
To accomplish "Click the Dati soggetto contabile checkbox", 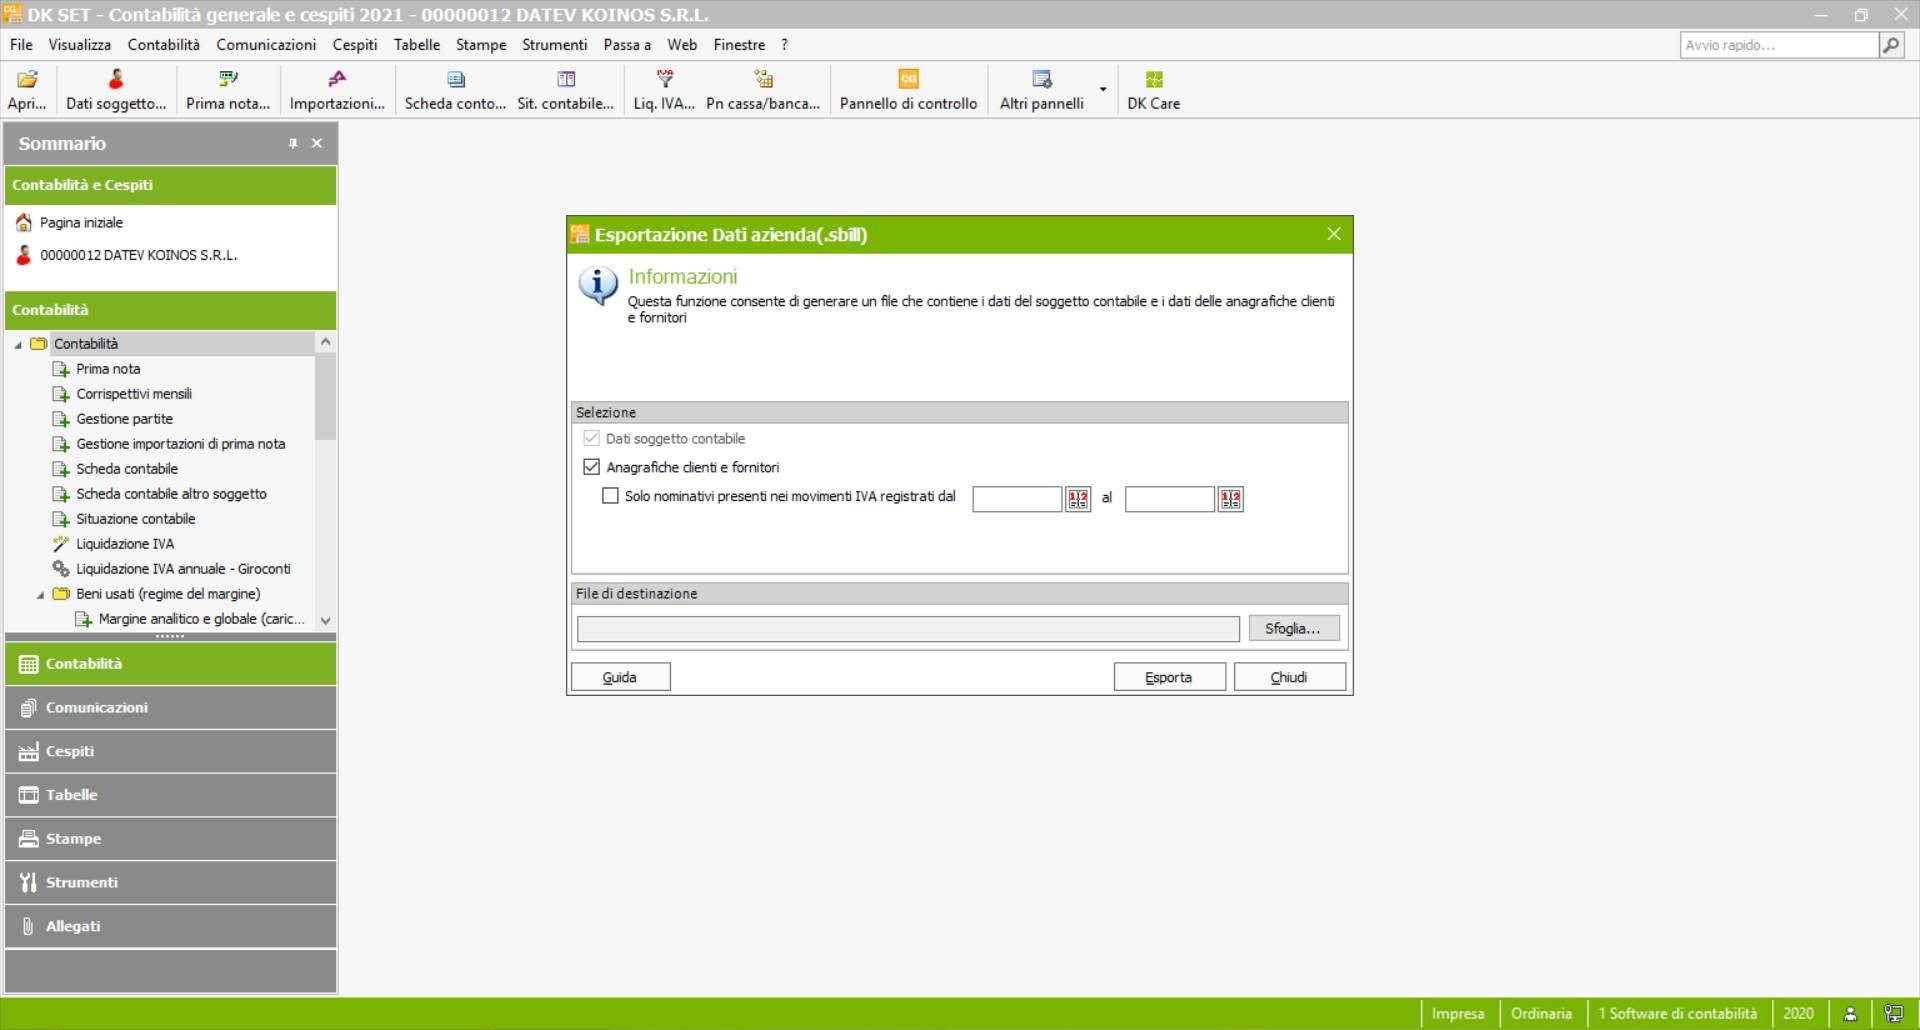I will pyautogui.click(x=592, y=438).
